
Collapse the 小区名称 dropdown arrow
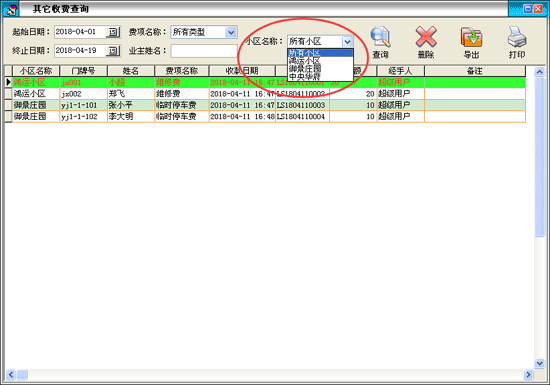tap(347, 42)
